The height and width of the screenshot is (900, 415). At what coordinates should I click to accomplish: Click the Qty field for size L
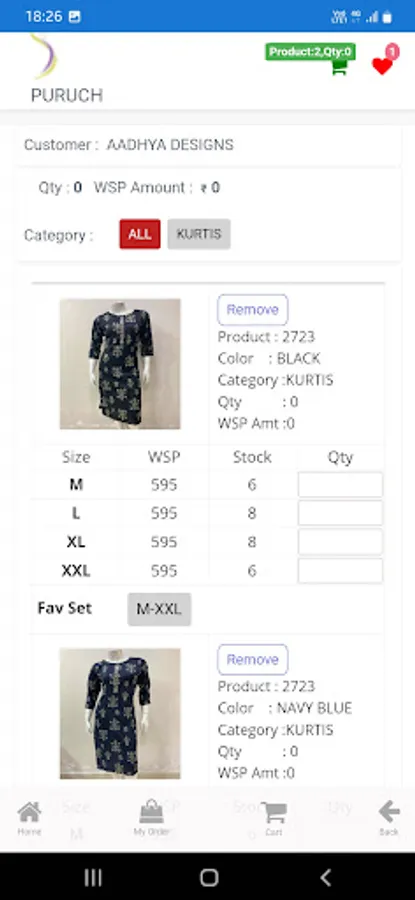[x=340, y=513]
